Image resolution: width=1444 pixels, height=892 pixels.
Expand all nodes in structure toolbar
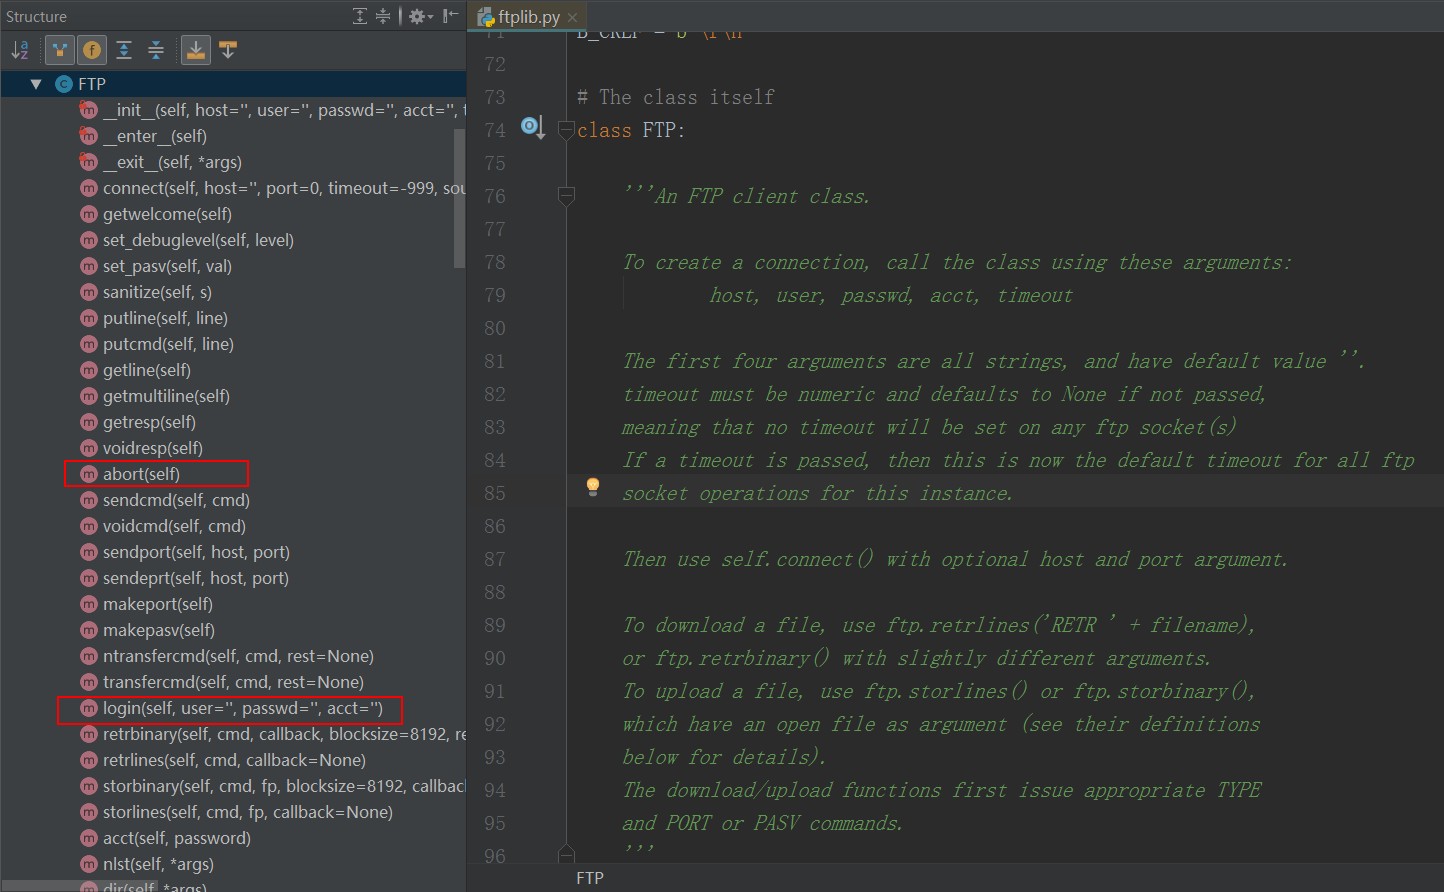click(124, 50)
